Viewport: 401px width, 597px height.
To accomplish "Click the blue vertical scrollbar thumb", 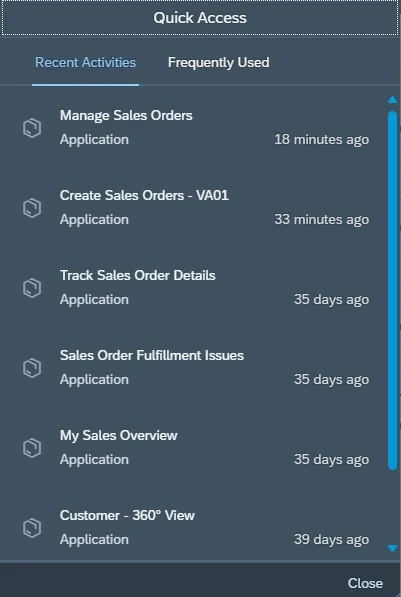I will (392, 291).
